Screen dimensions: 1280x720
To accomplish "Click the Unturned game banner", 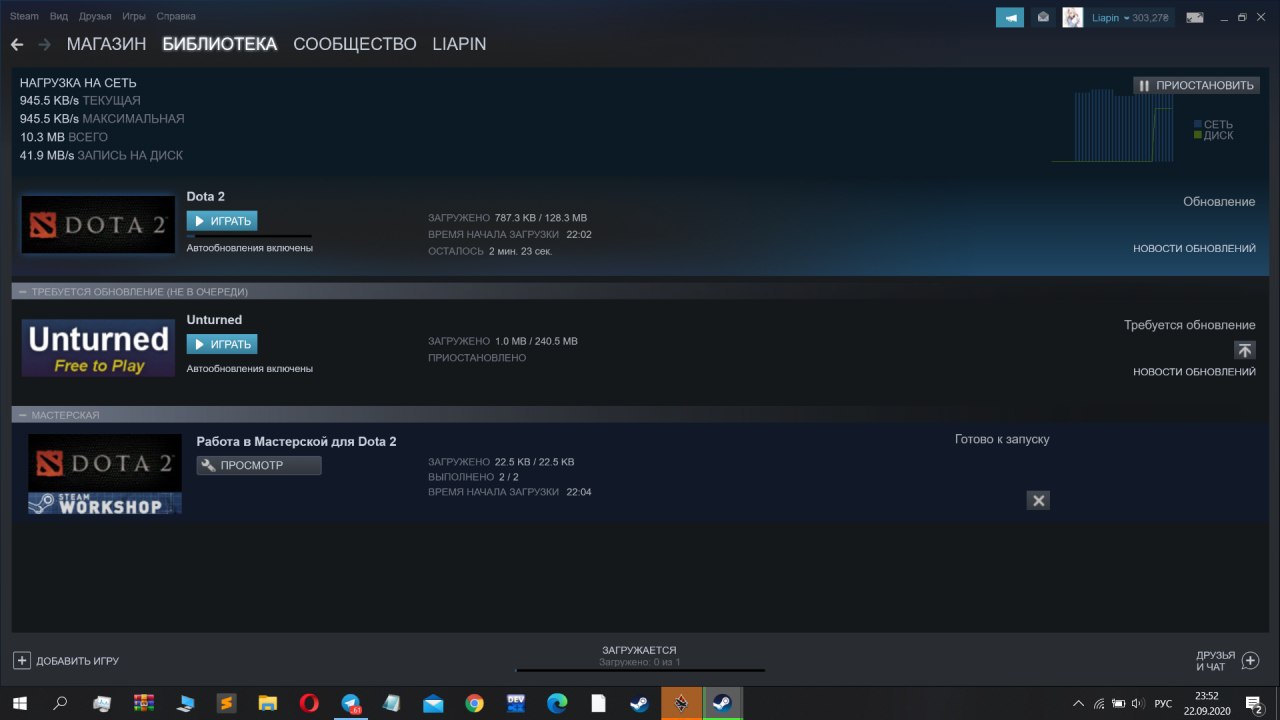I will coord(98,348).
